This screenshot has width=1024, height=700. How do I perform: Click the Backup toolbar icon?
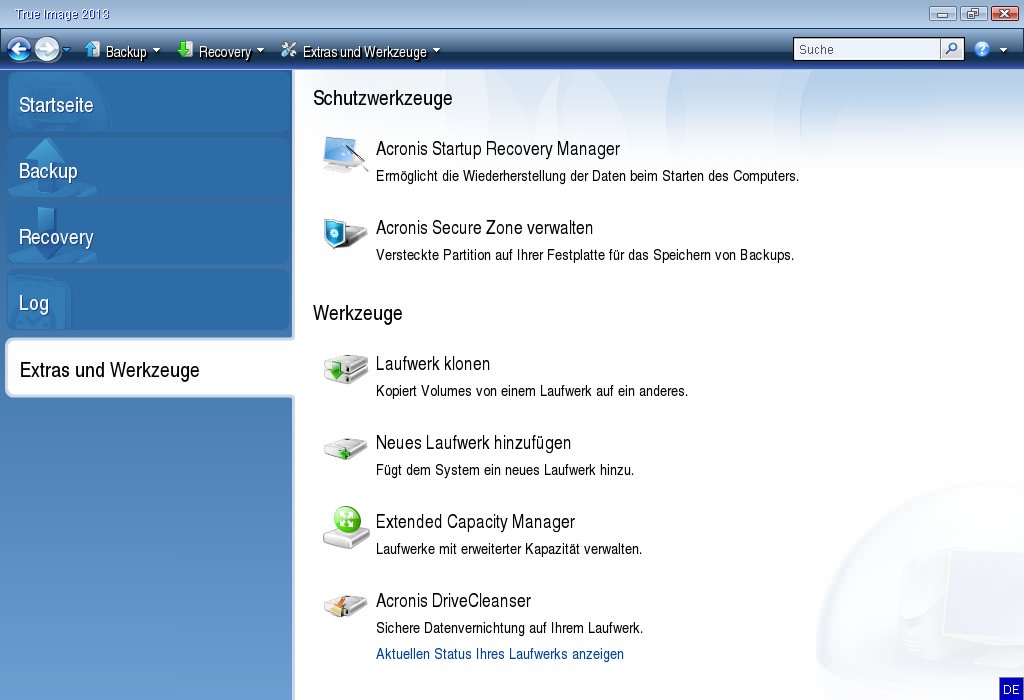click(92, 49)
